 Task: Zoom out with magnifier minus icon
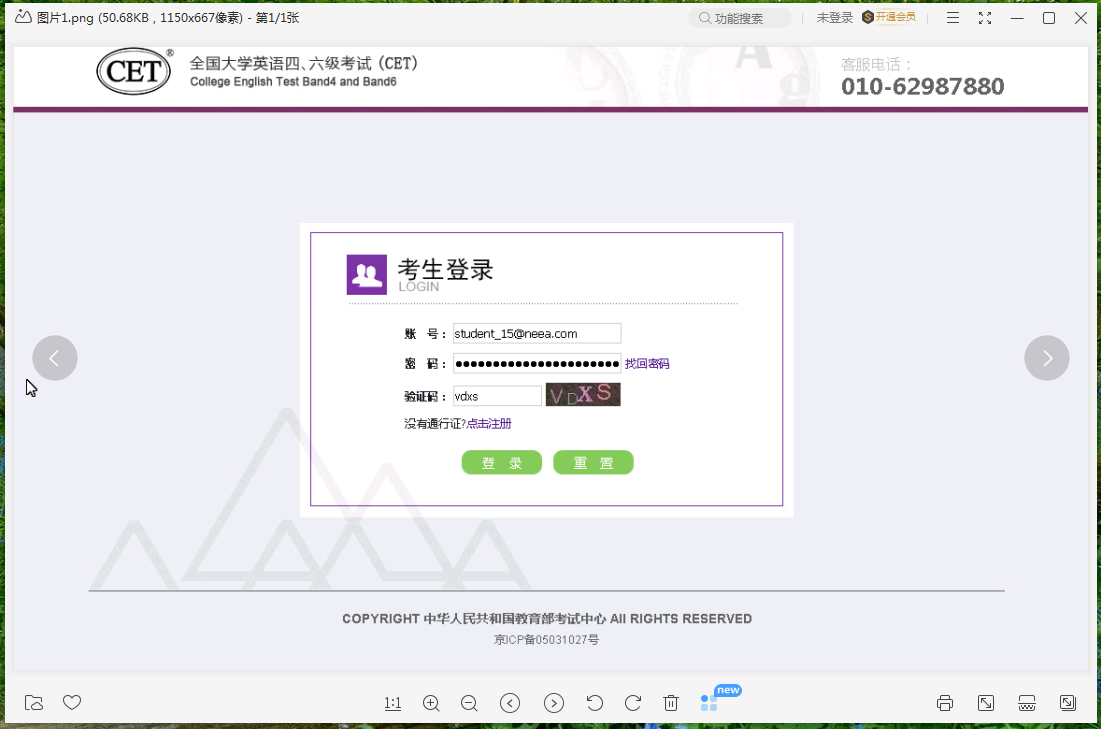[x=469, y=703]
